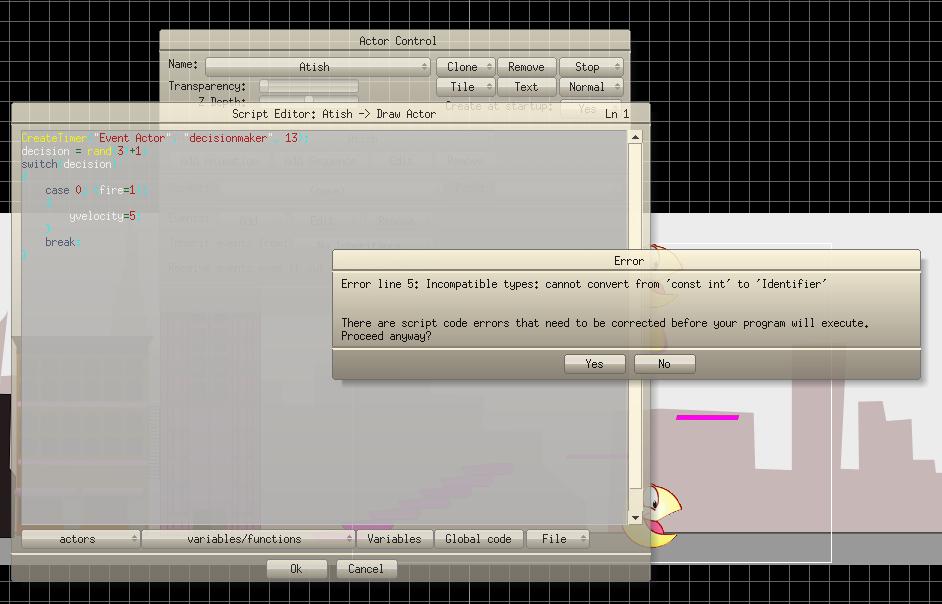The width and height of the screenshot is (942, 604).
Task: Click the Script Editor title bar
Action: point(330,114)
